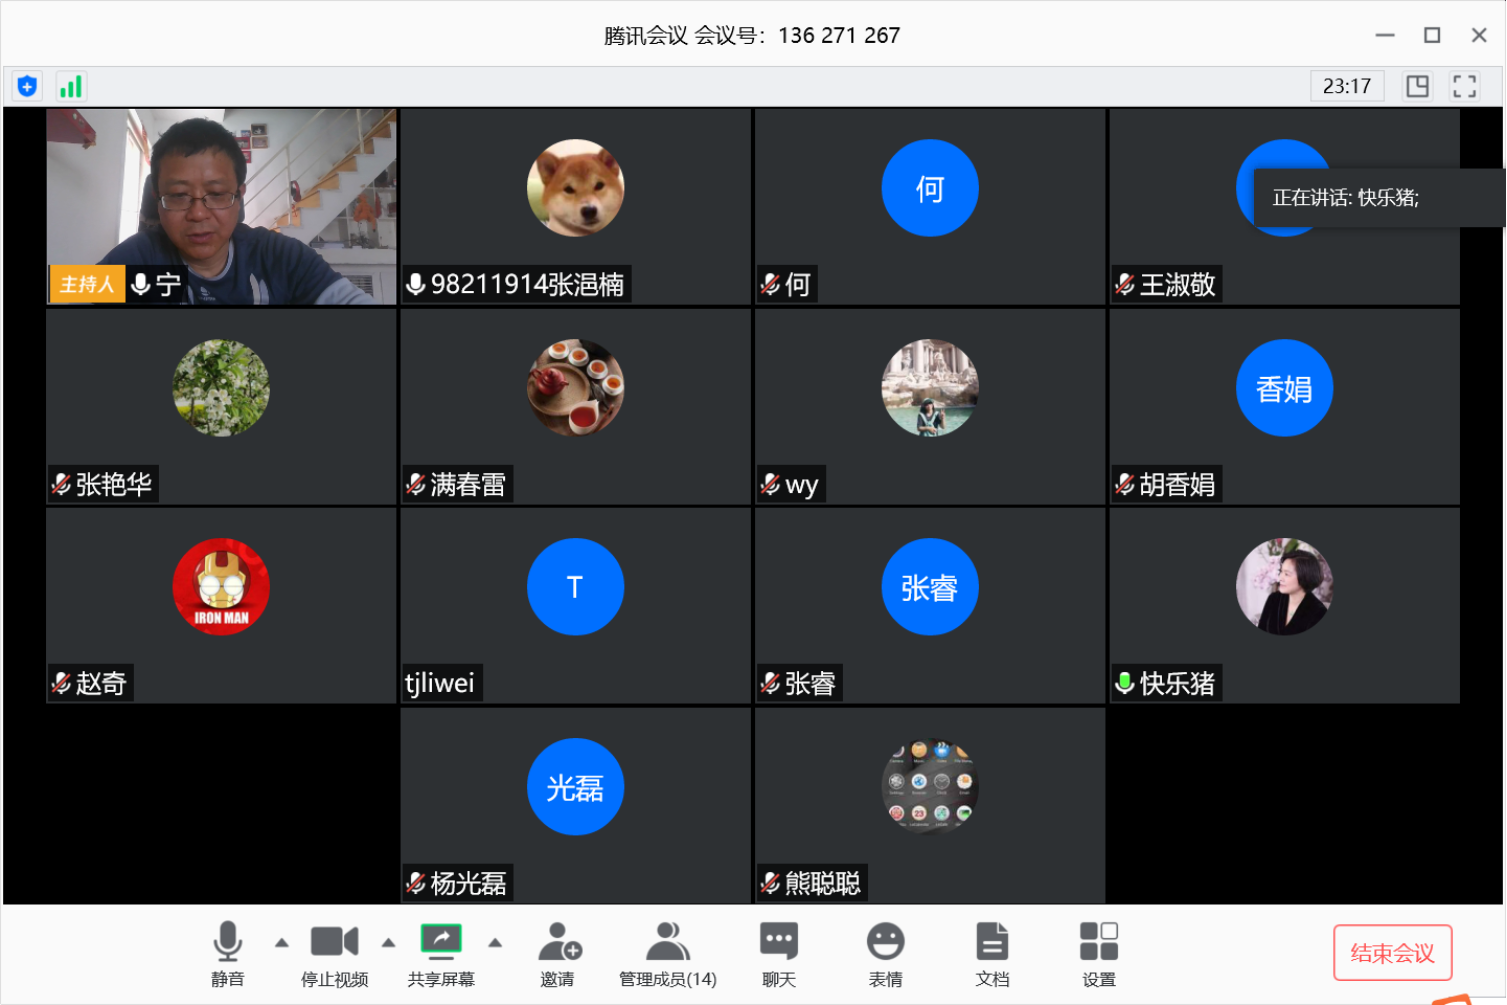Select 快乐猪 participant tile
Screen dimensions: 1507x1005
(x=1284, y=605)
